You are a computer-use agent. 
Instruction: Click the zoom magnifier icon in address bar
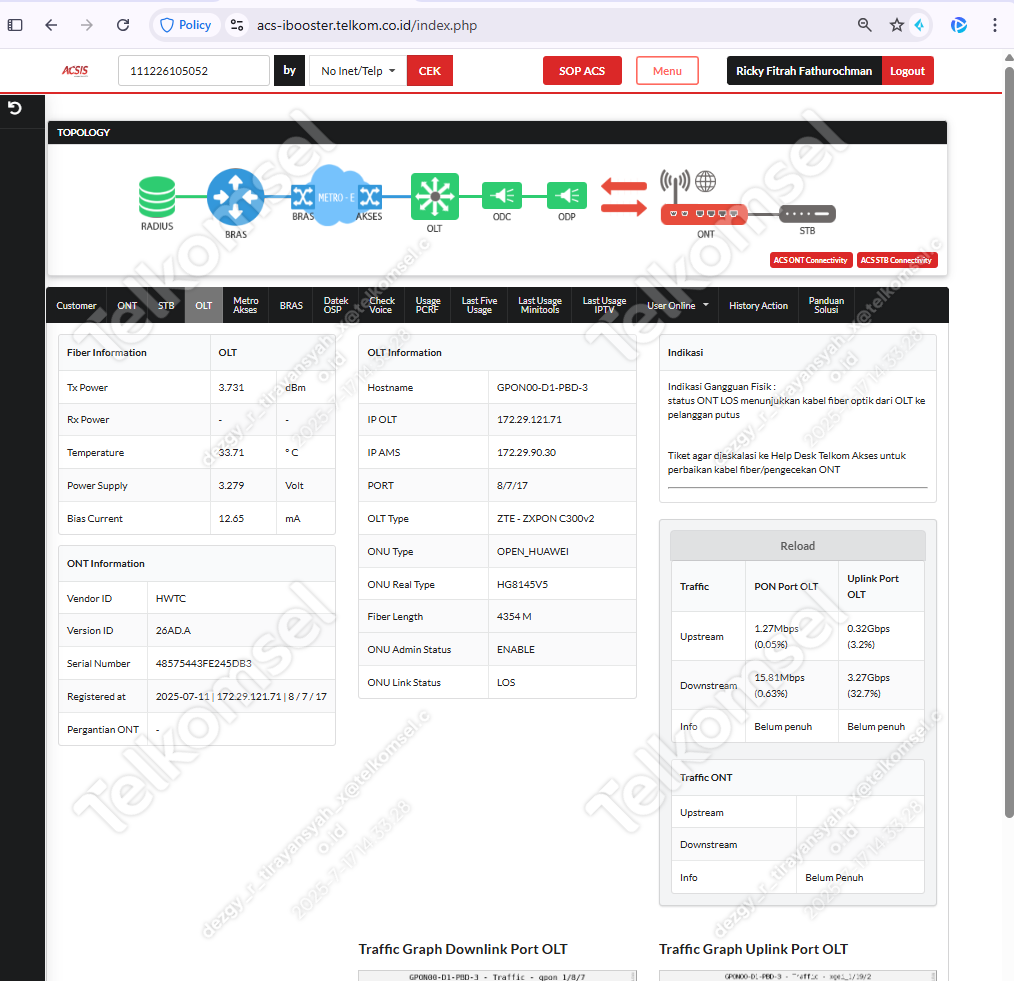click(865, 25)
